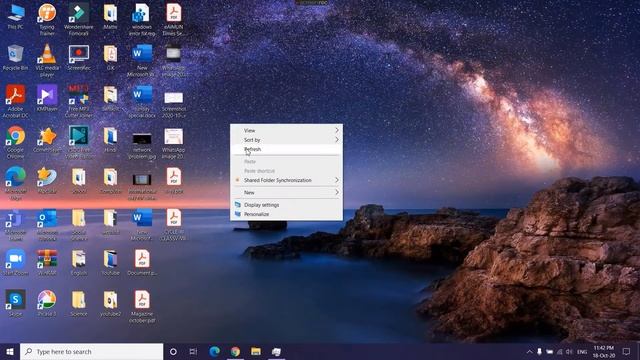Screen dimensions: 640x360
Task: Open Typing Trainer shortcut
Action: 47,20
